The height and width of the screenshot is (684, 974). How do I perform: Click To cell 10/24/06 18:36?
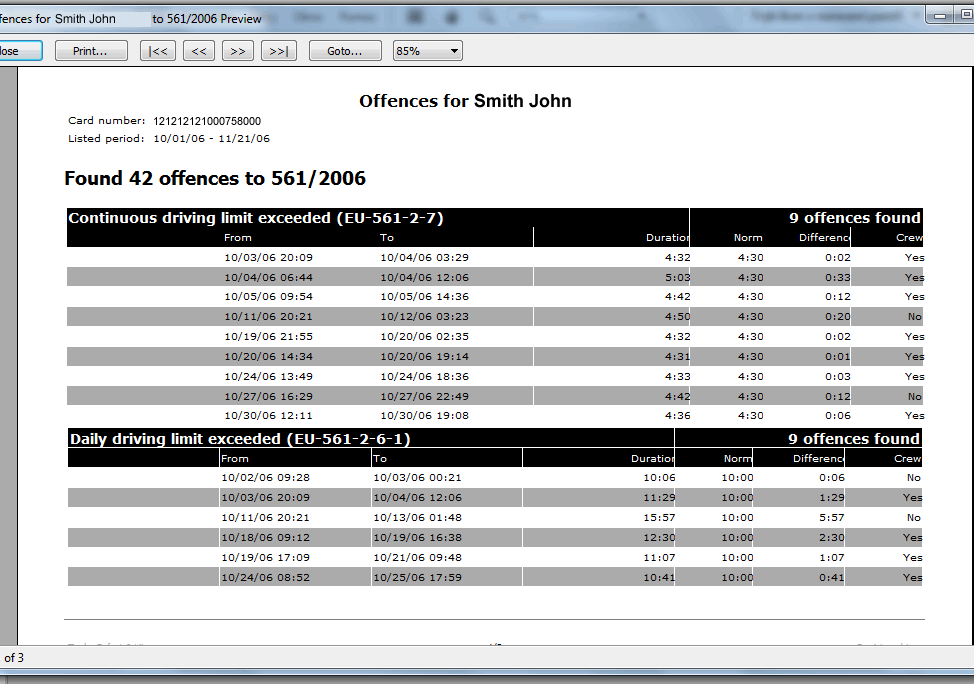[x=424, y=376]
